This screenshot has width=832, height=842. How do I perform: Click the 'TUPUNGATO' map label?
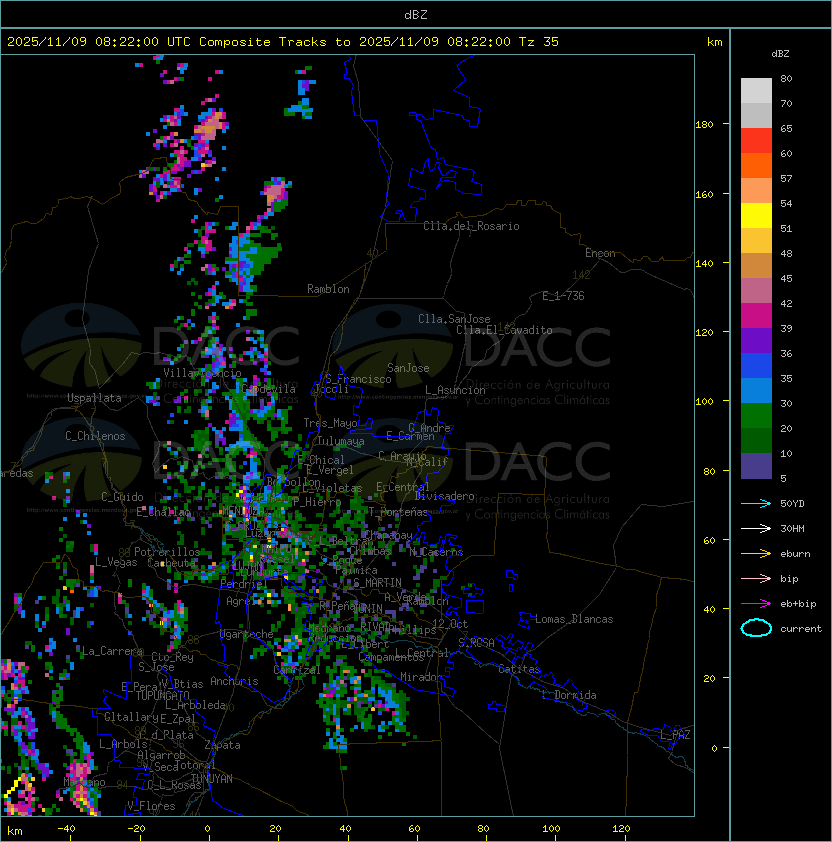click(x=162, y=695)
